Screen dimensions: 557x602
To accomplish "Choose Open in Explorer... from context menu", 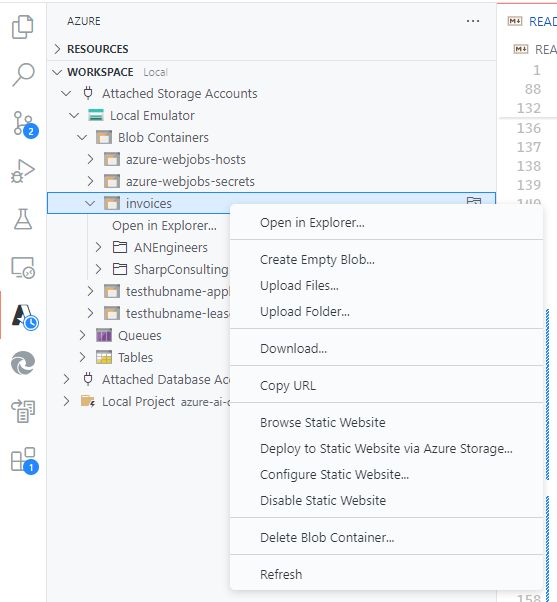I will pyautogui.click(x=386, y=223).
